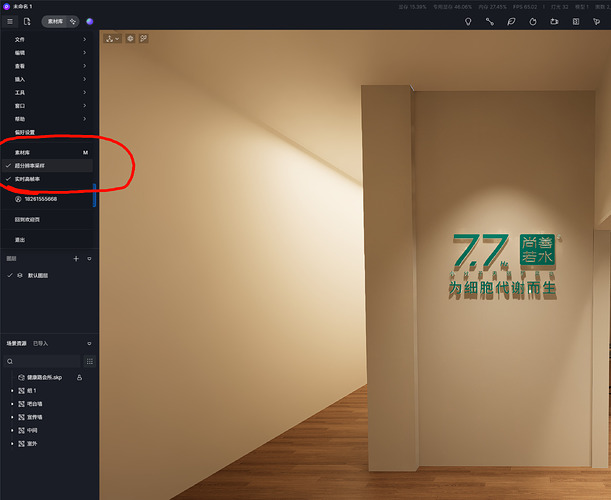This screenshot has height=500, width=611.
Task: Click the camera sync icon in the top toolbar
Action: pos(554,21)
